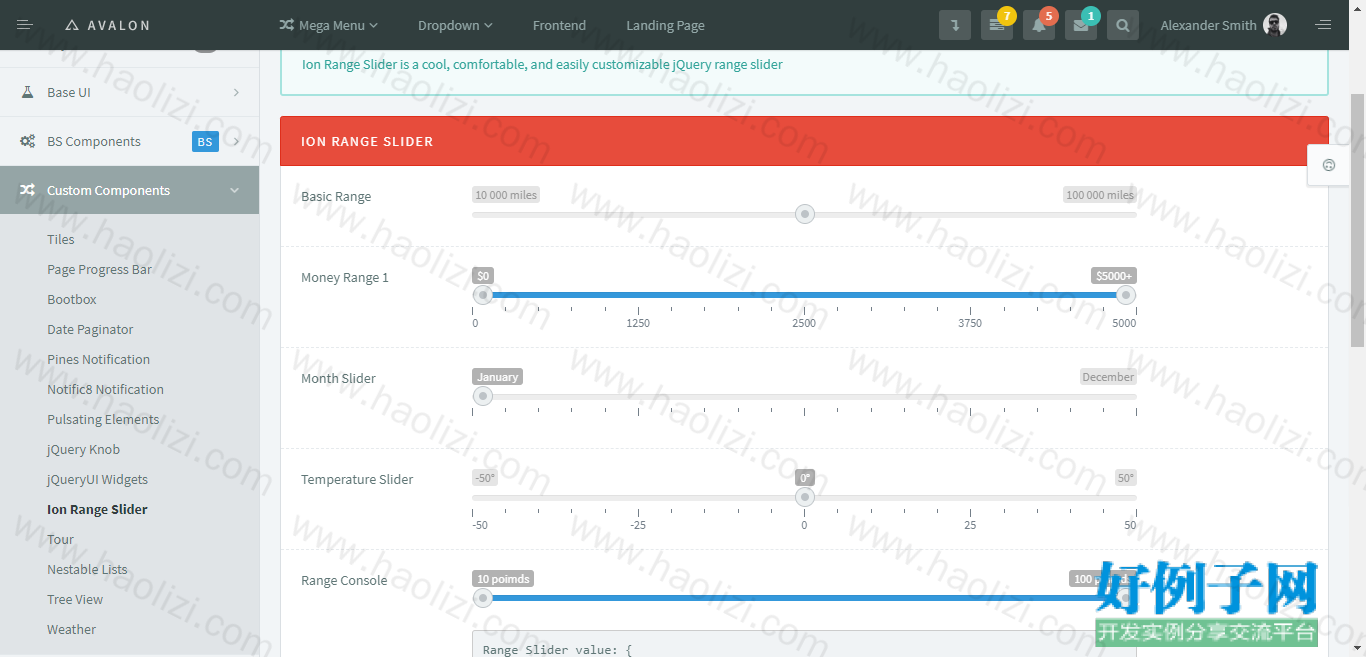Go to the Frontend page
The height and width of the screenshot is (657, 1366).
559,25
